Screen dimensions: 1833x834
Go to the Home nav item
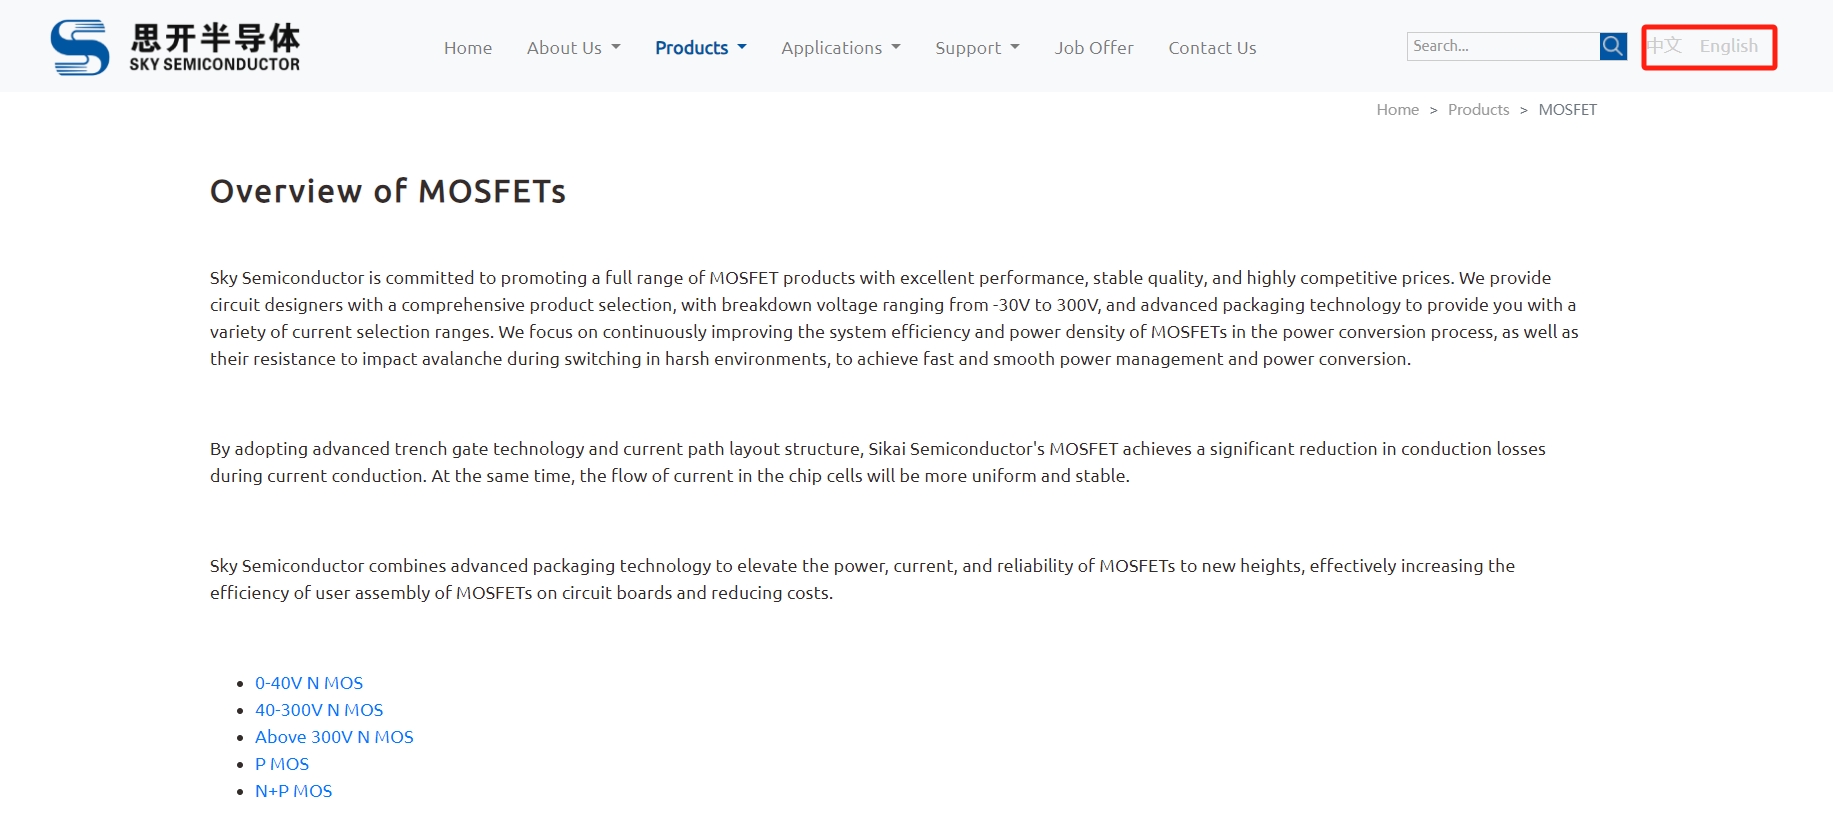tap(468, 48)
